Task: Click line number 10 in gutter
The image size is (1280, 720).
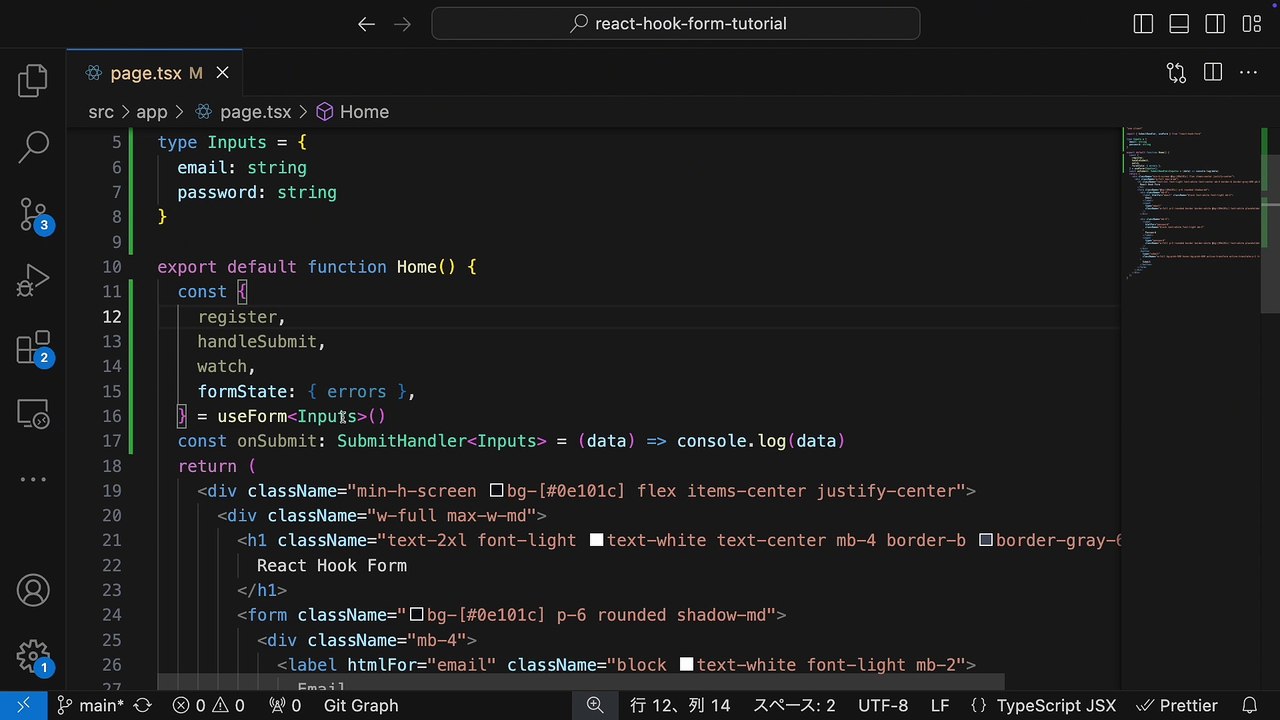Action: coord(111,267)
